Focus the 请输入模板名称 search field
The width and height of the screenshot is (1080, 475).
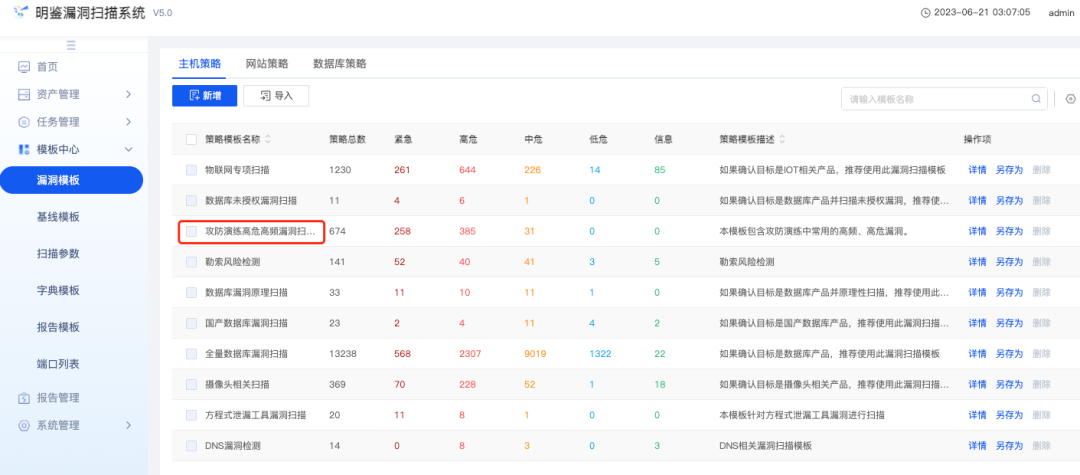935,99
